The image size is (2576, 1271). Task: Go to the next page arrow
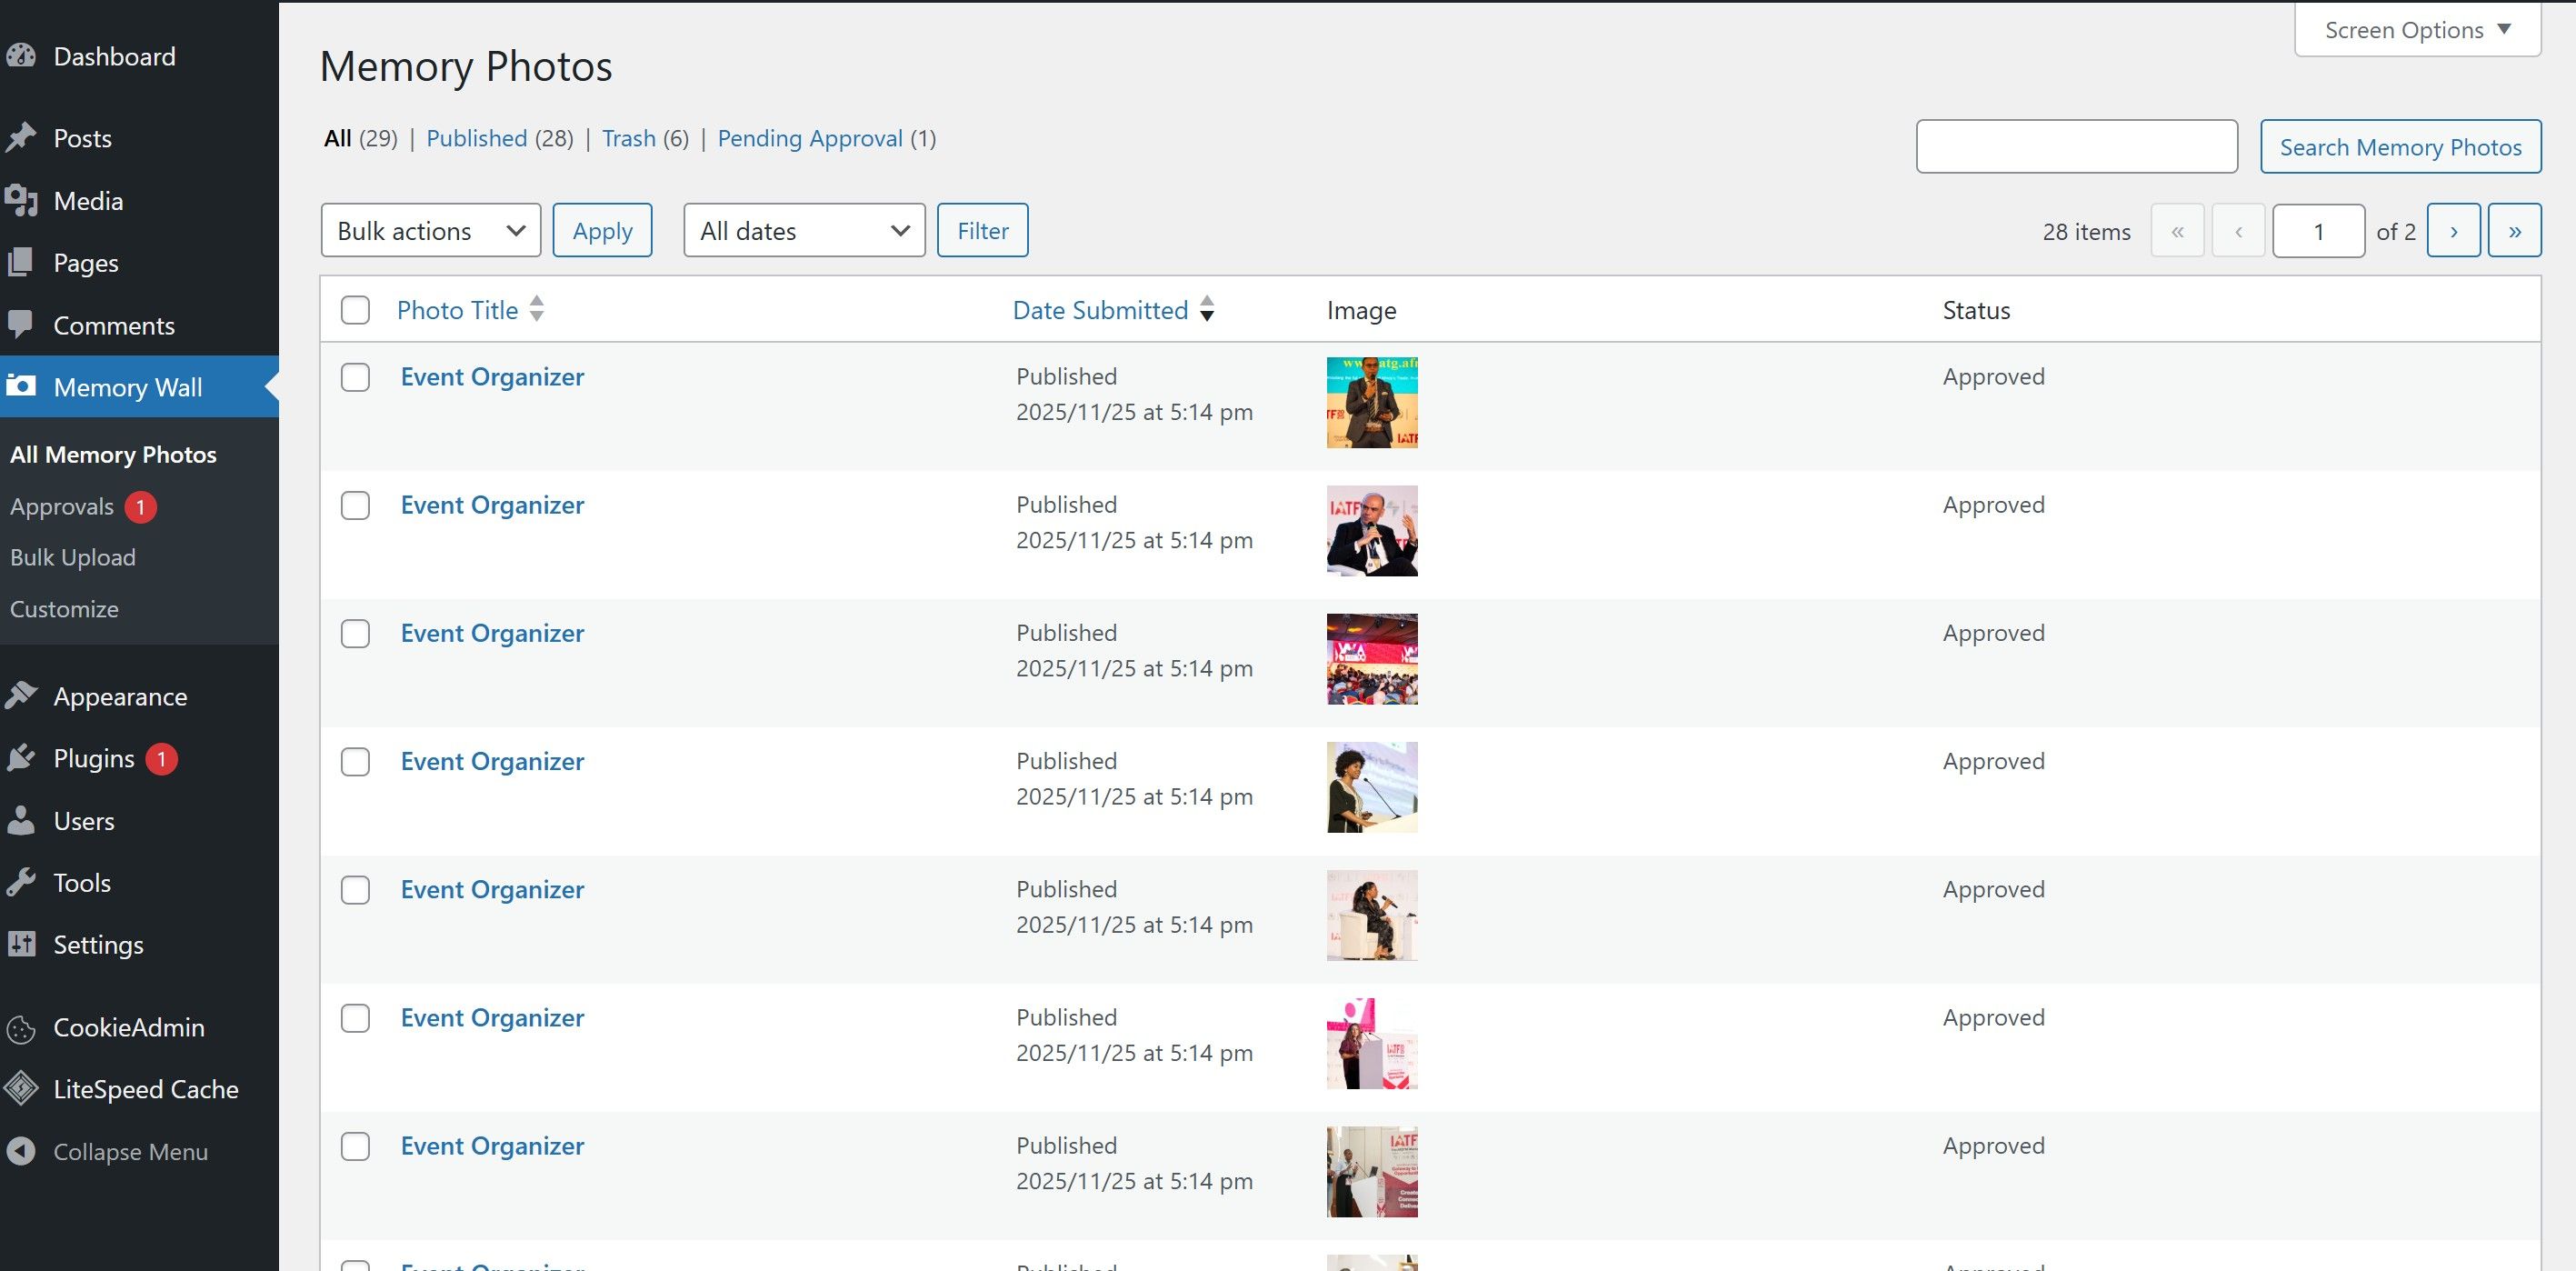2453,231
